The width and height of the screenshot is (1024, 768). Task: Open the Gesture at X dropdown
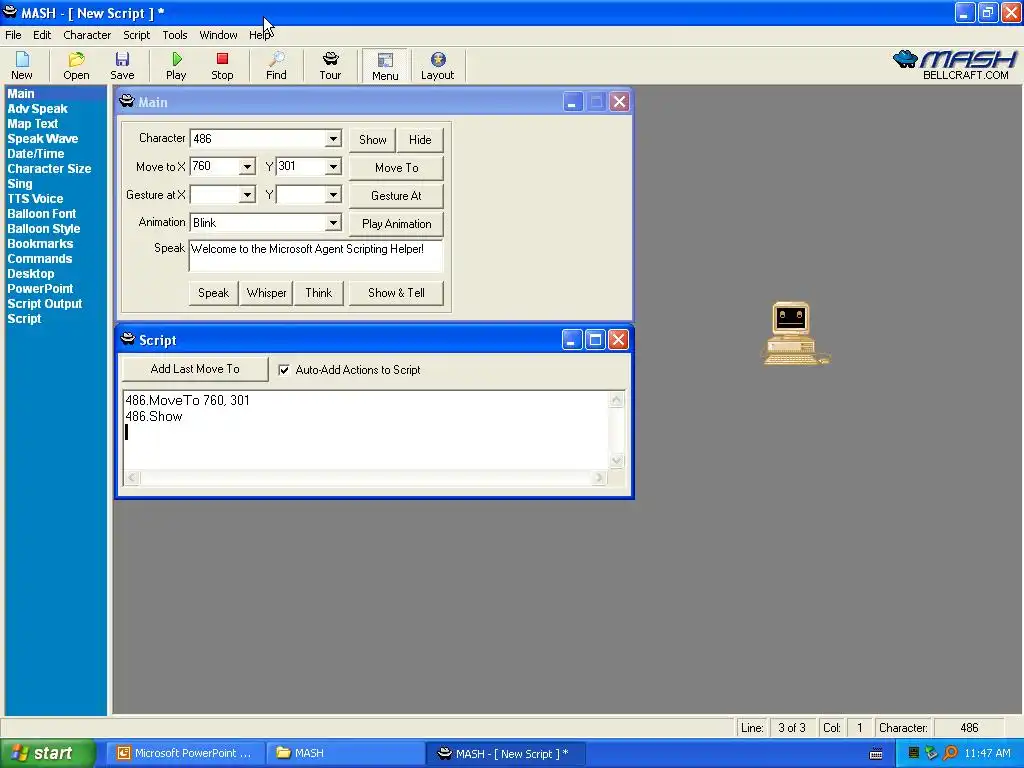[247, 195]
